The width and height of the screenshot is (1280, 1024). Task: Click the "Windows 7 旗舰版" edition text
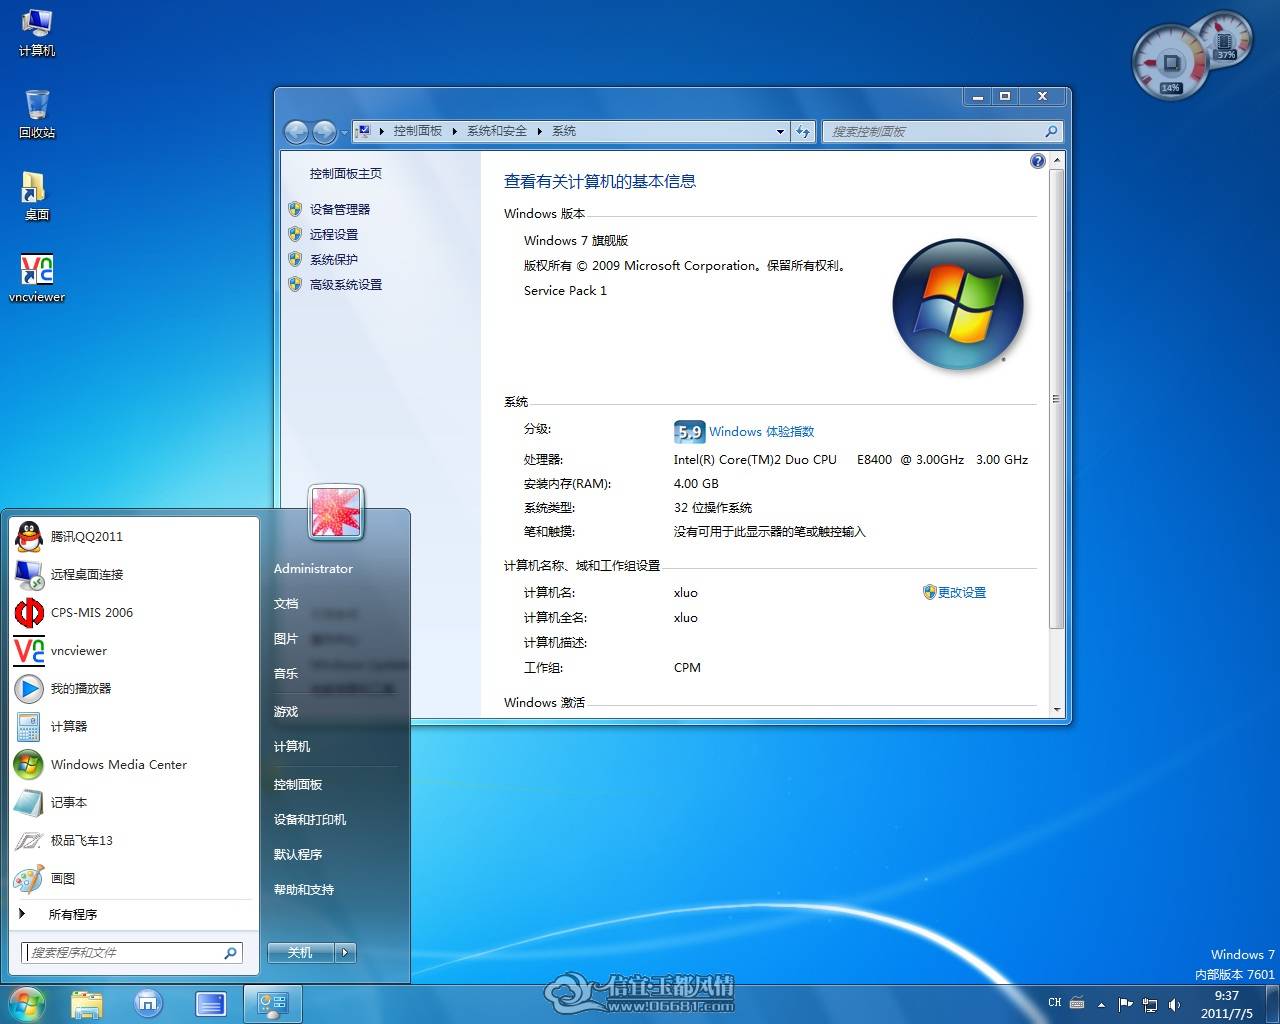576,240
